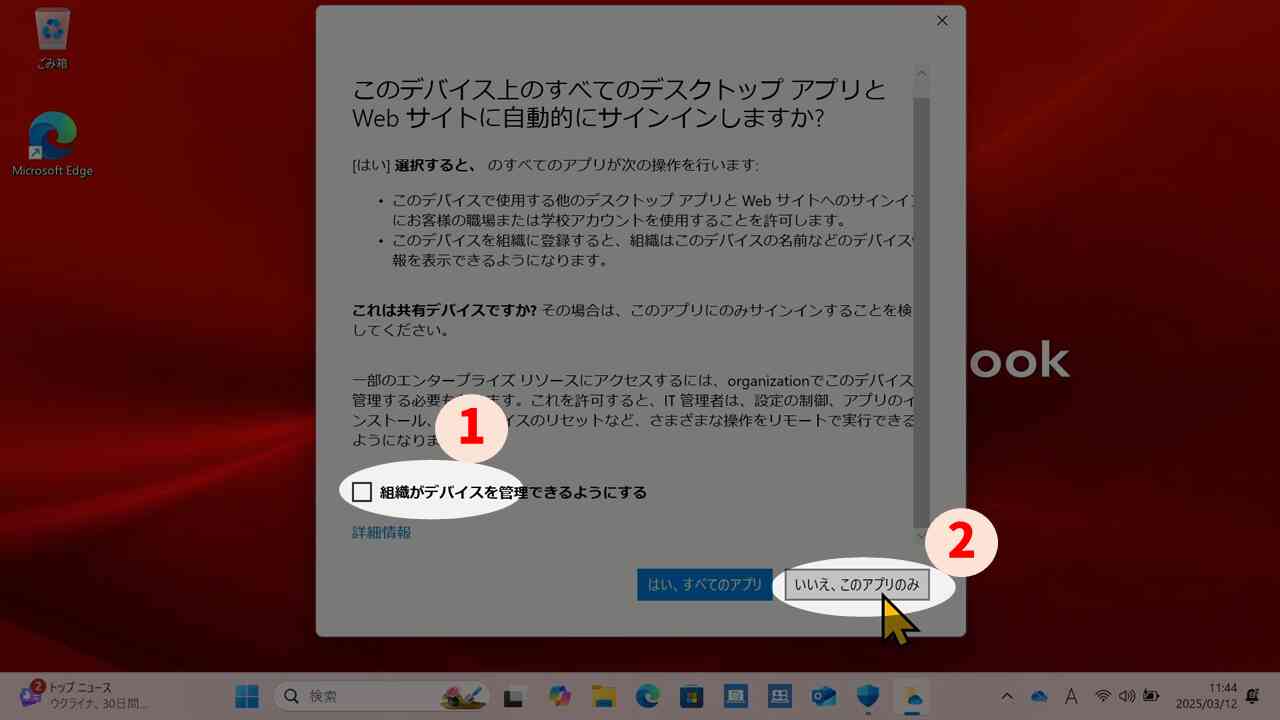1280x720 pixels.
Task: Select いいえ、このアプリのみ button
Action: (858, 585)
